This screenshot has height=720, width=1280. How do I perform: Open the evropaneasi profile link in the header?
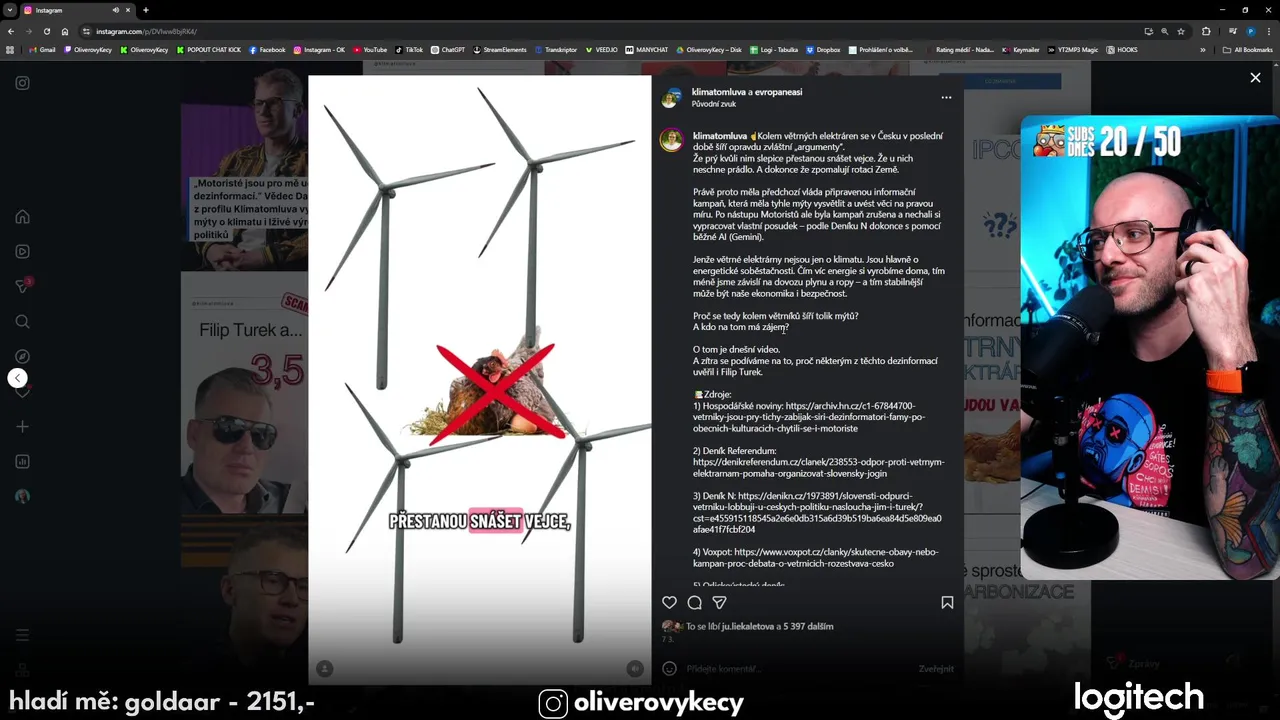click(x=779, y=92)
